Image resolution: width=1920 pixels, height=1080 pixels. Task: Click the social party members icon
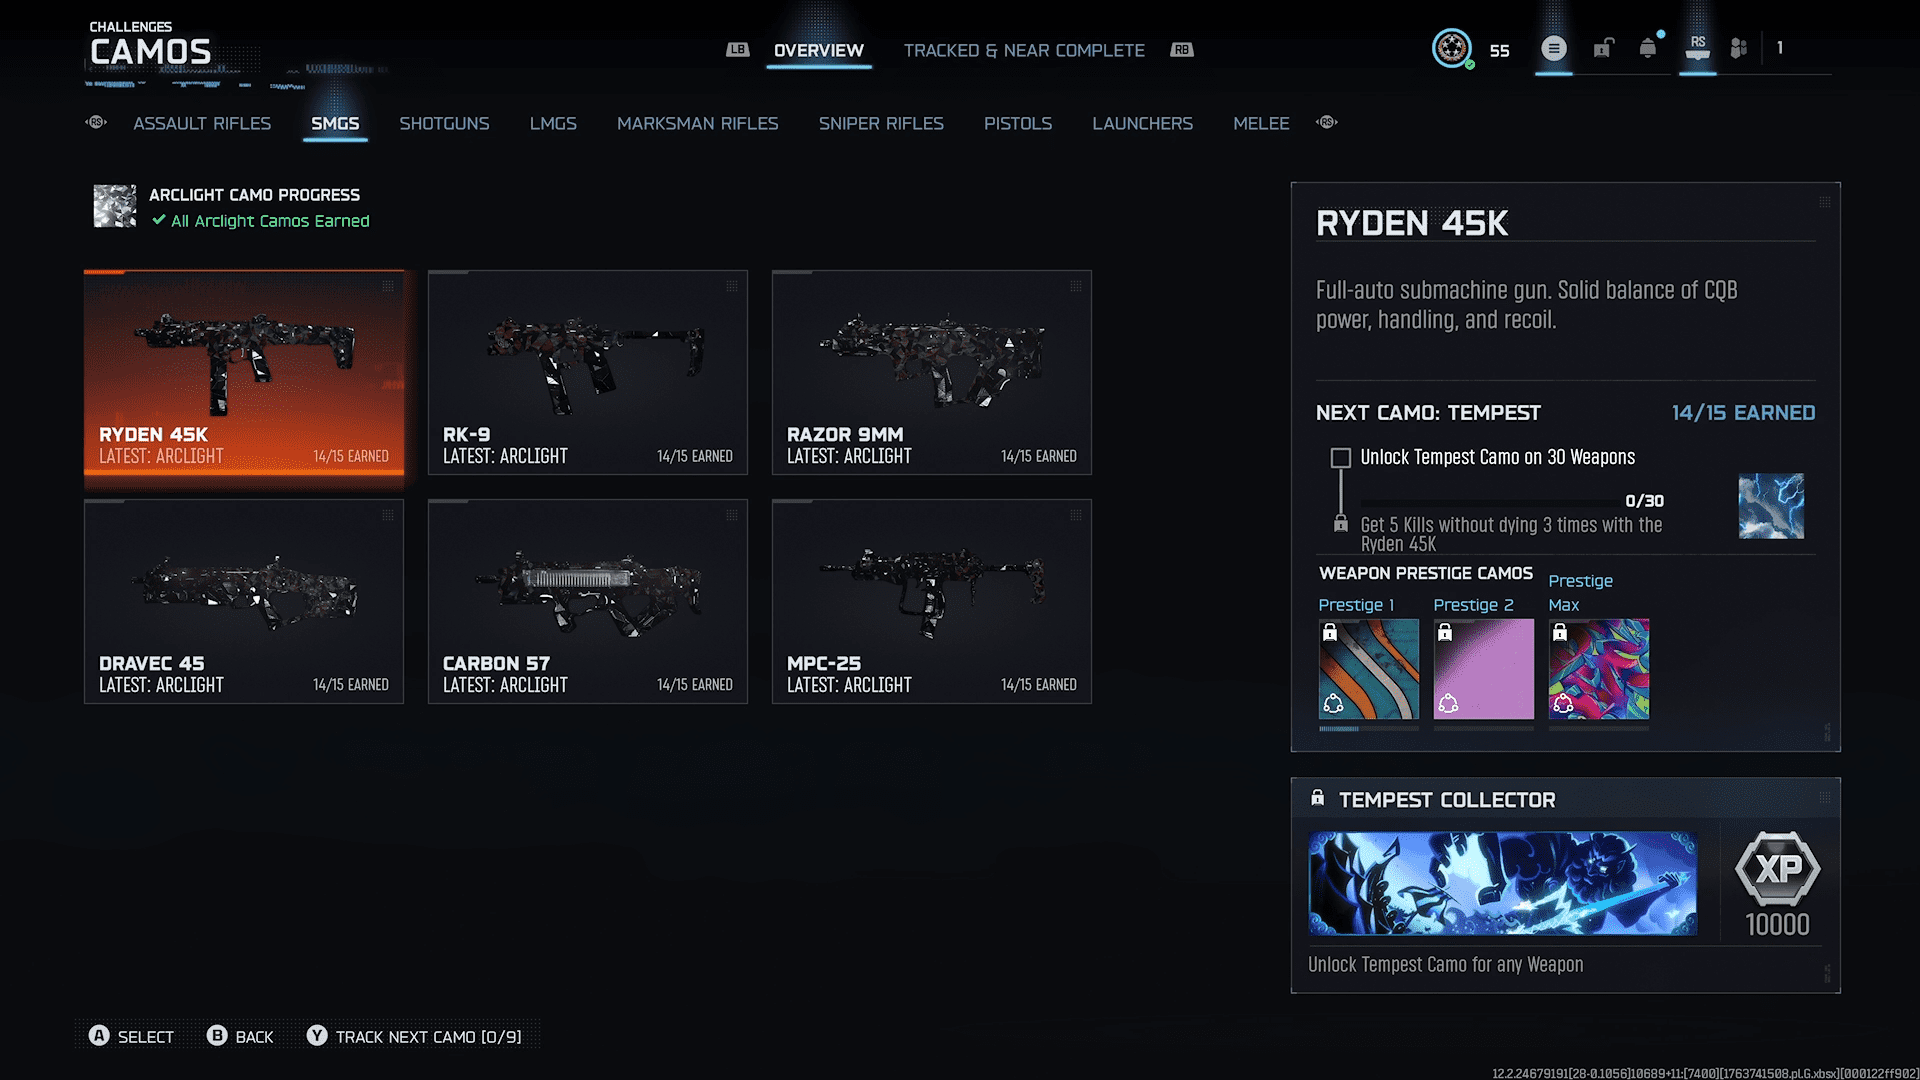1739,48
